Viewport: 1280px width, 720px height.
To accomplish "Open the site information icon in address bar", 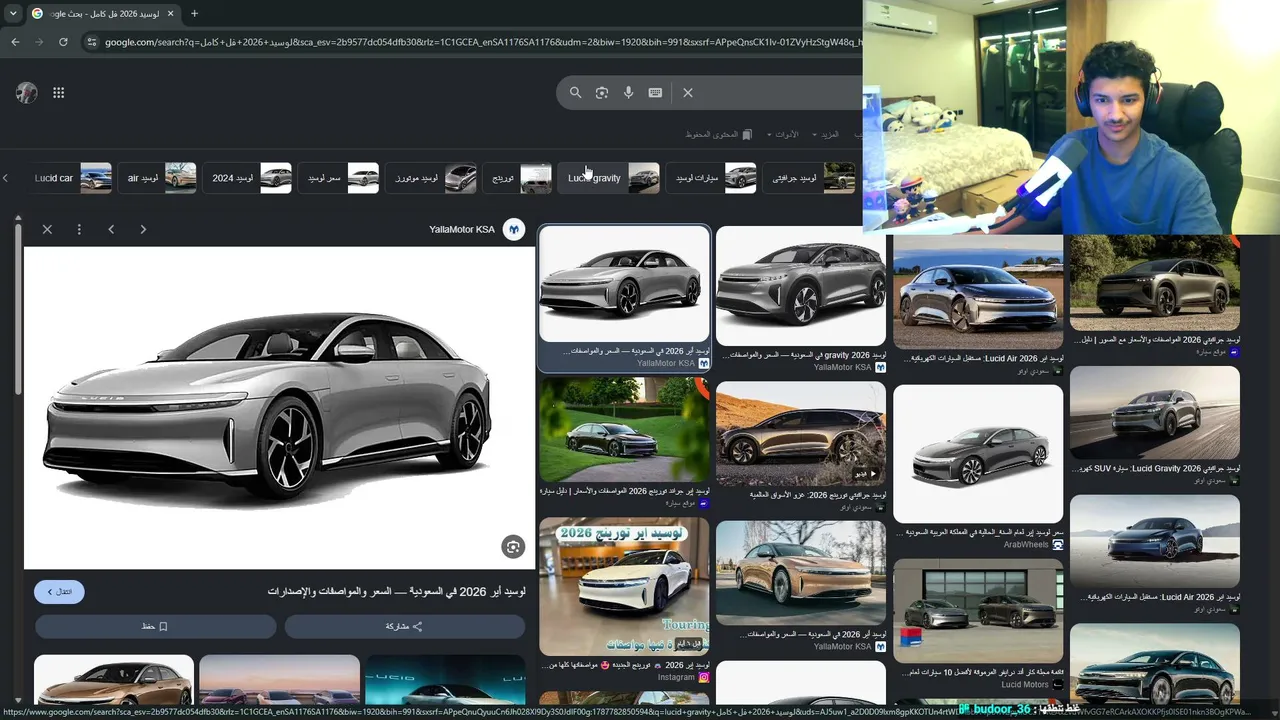I will (92, 42).
